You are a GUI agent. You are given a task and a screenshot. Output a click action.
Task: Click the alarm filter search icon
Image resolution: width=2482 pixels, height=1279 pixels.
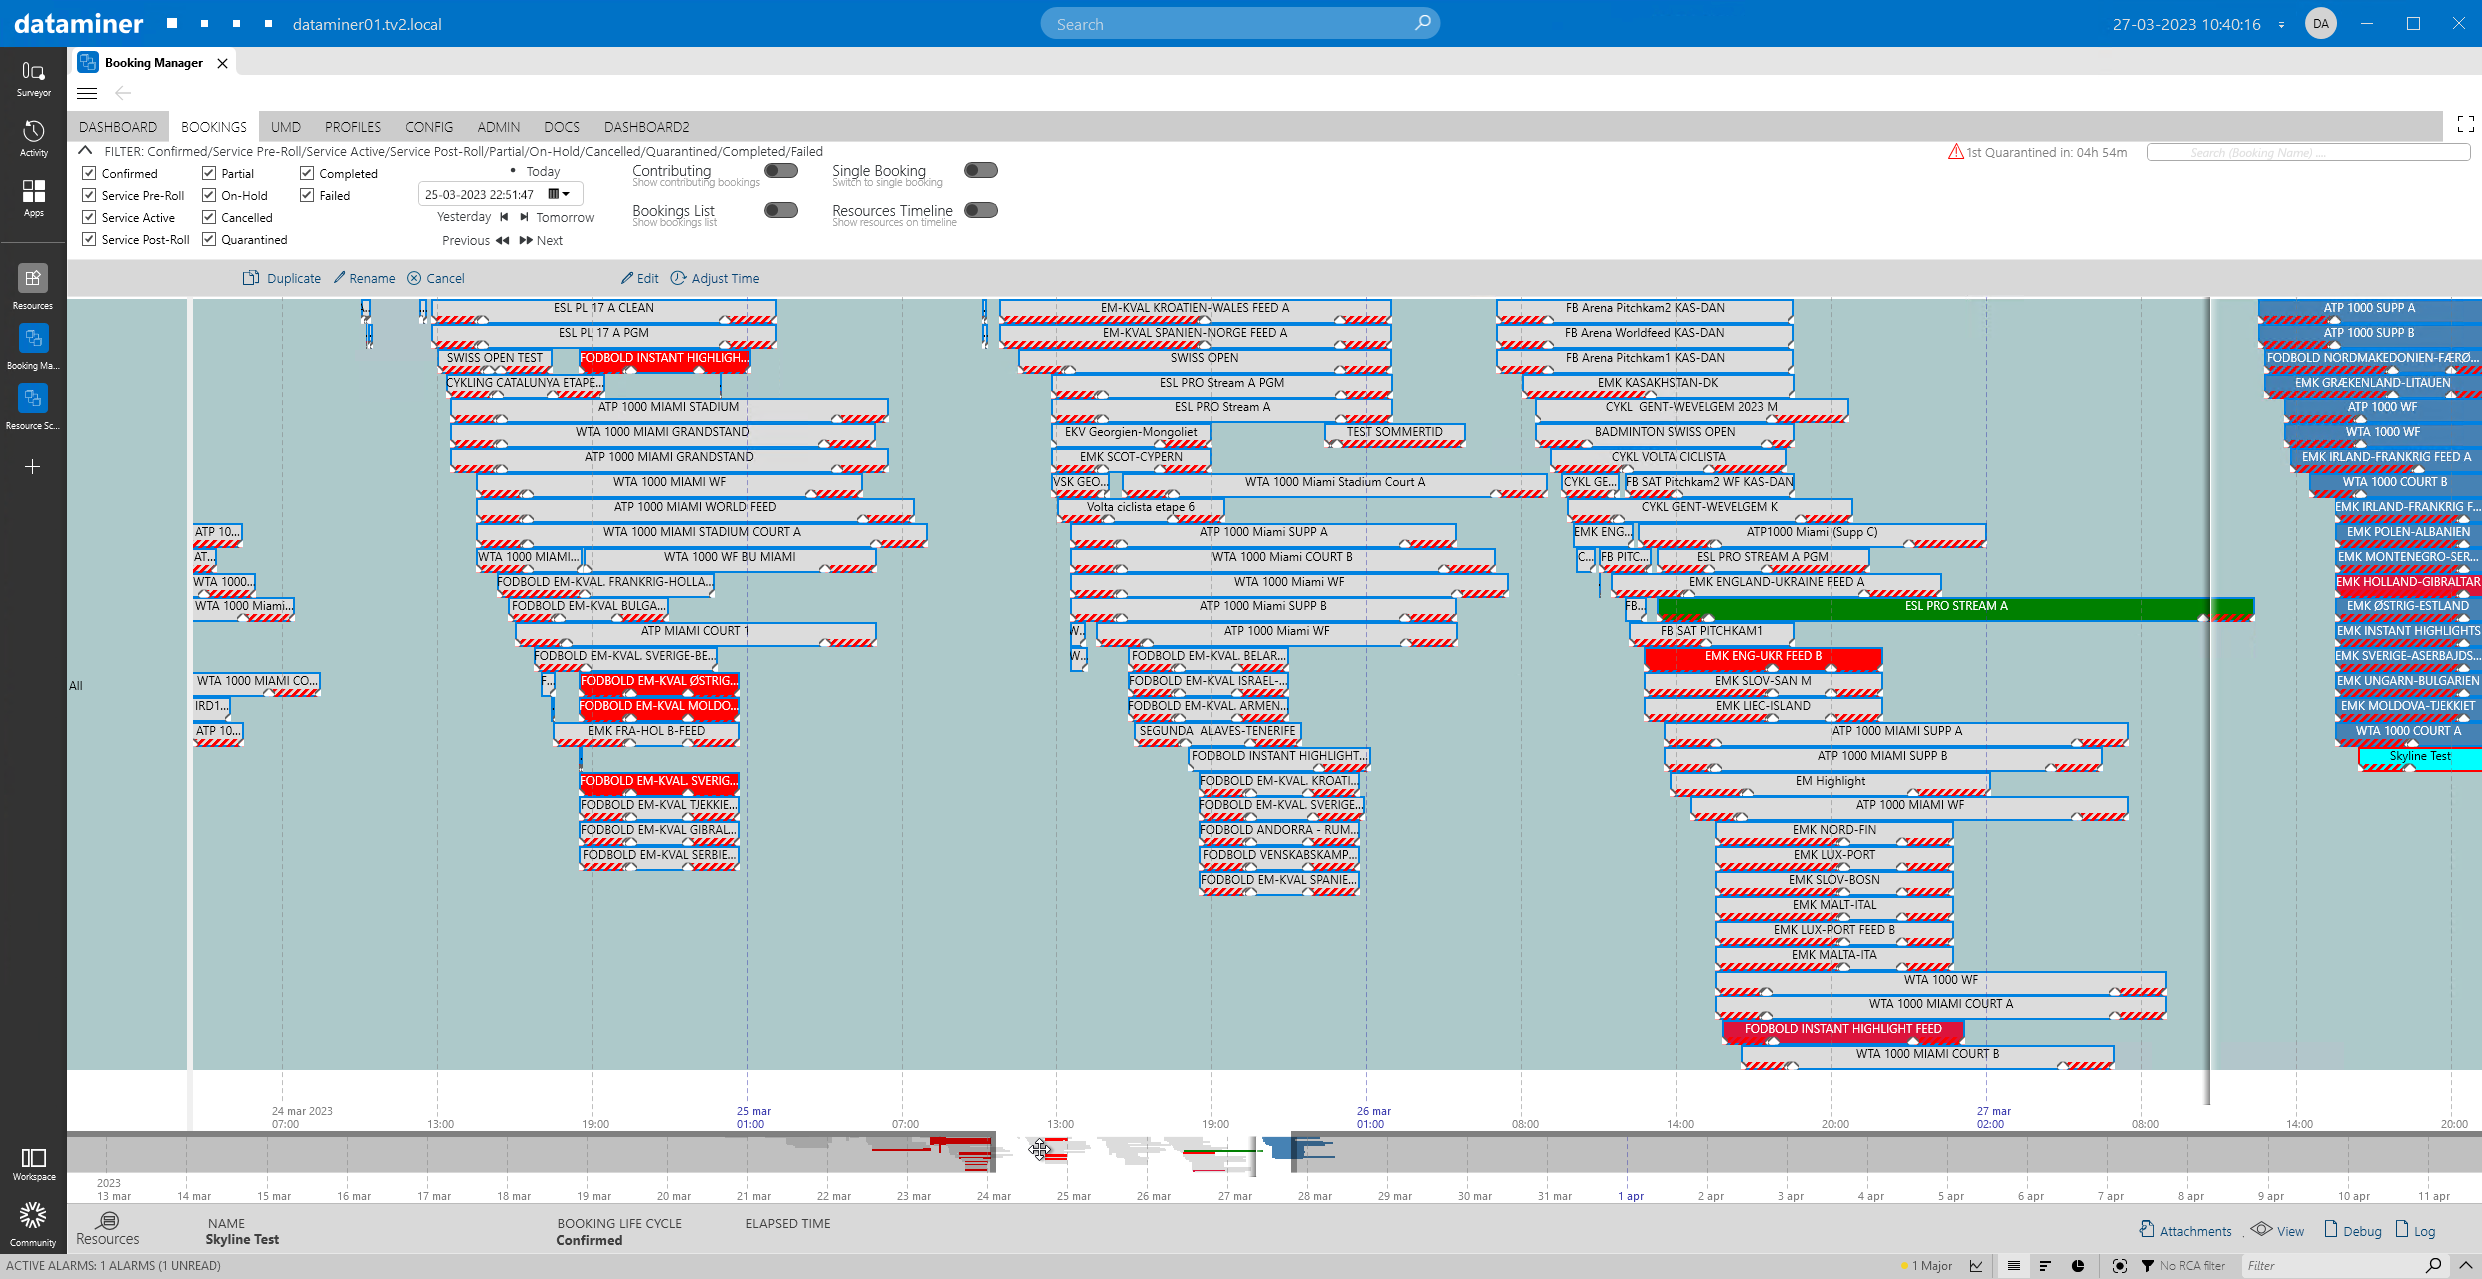pyautogui.click(x=2434, y=1265)
